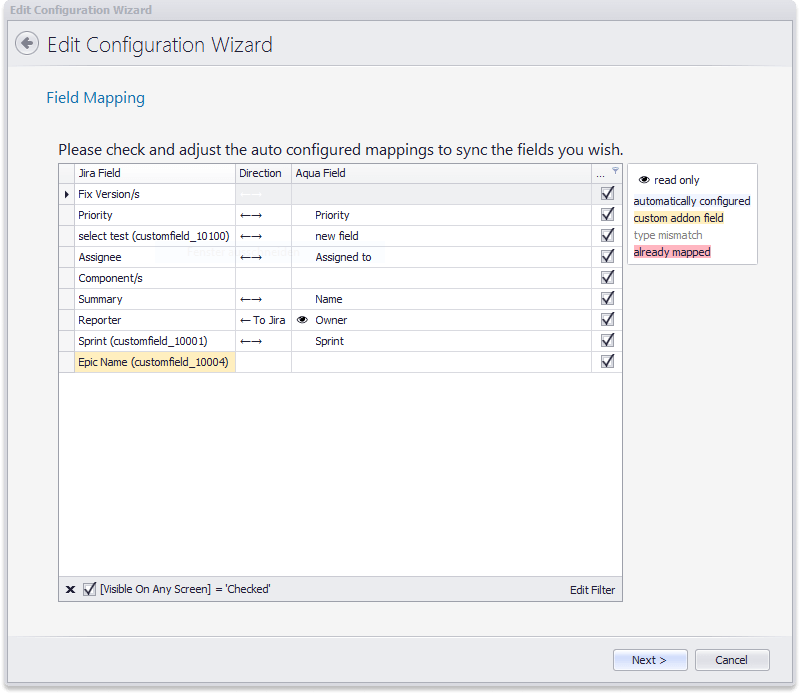Screen dimensions: 800x694
Task: Toggle the checkbox next to [Visible On Any Screen]
Action: [89, 589]
